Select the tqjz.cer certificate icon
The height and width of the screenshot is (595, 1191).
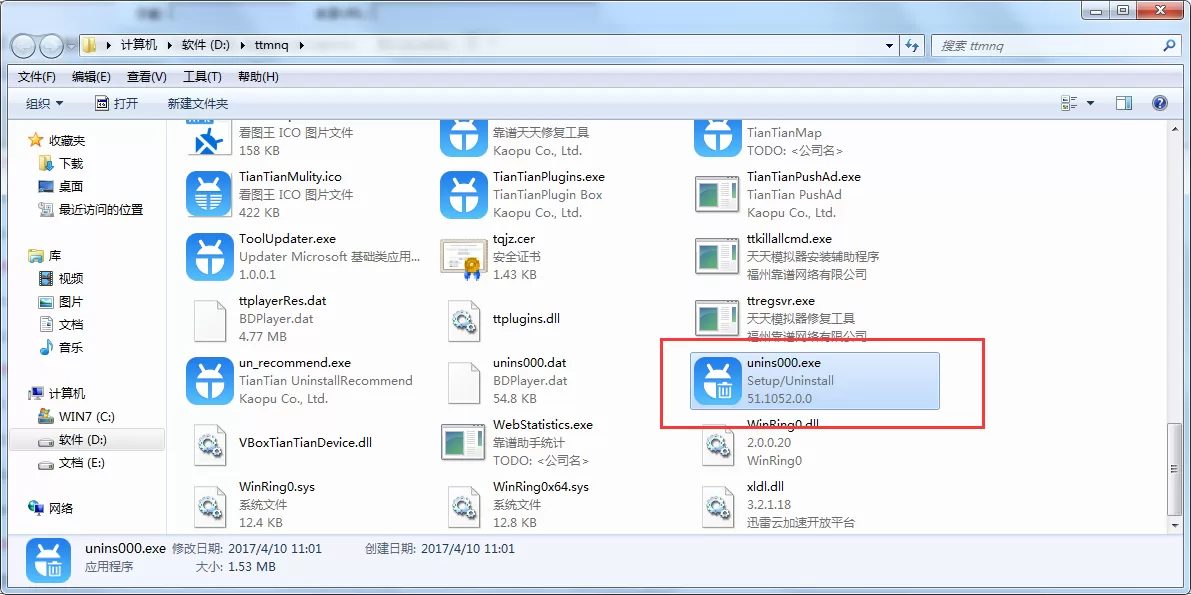(463, 257)
